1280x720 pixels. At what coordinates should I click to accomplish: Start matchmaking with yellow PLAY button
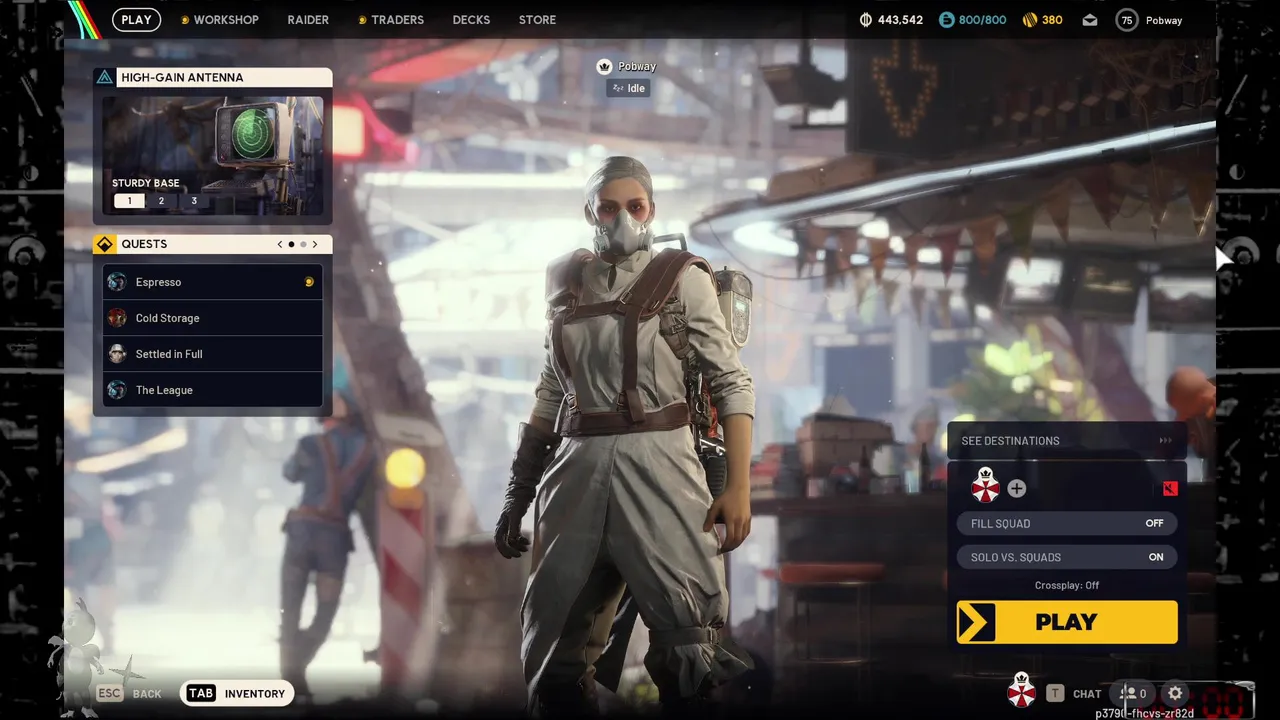click(1067, 622)
